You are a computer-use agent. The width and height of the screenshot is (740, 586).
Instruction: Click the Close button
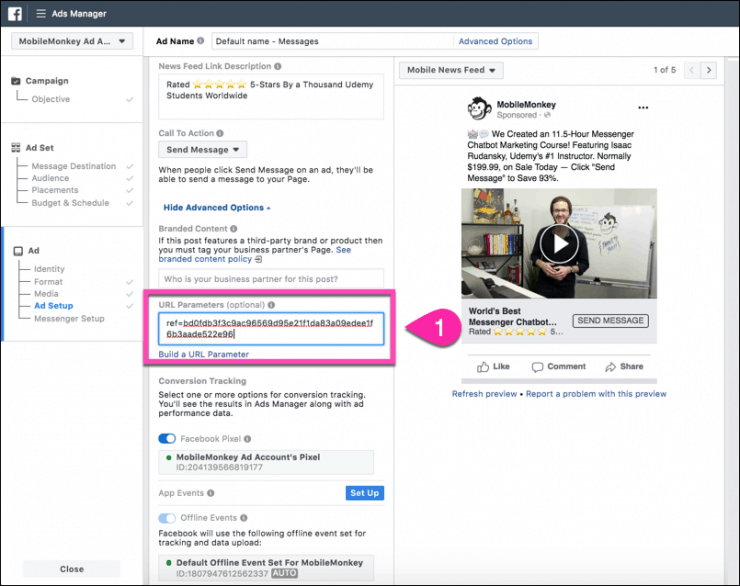click(72, 569)
